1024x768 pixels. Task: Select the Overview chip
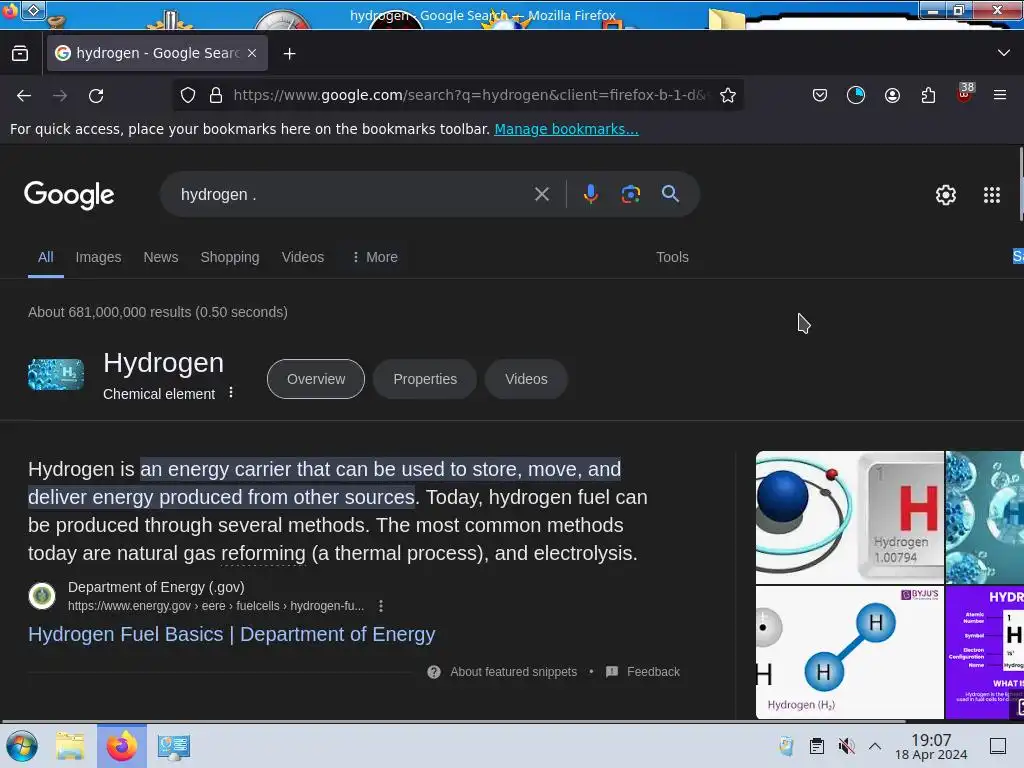point(315,379)
